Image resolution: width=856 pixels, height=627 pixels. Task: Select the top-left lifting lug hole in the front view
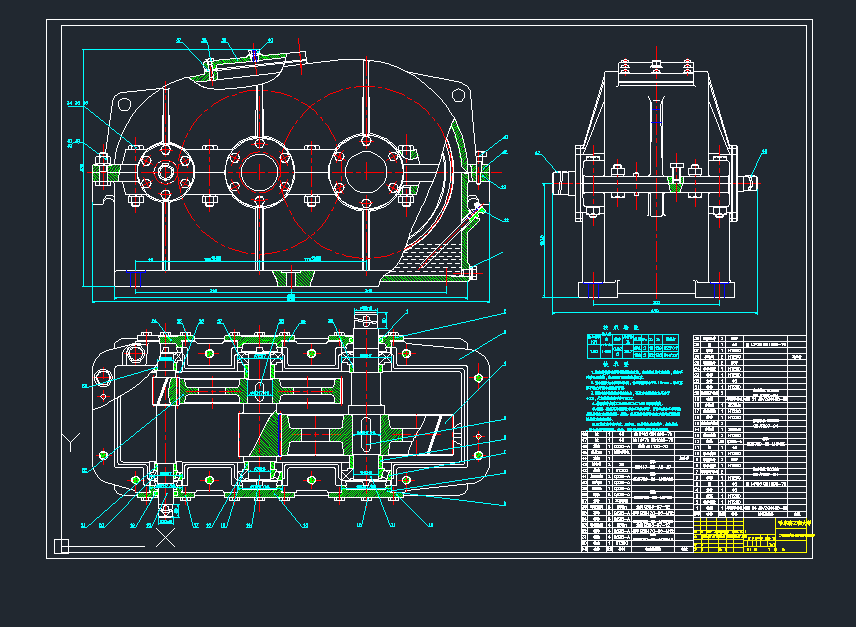pos(125,104)
